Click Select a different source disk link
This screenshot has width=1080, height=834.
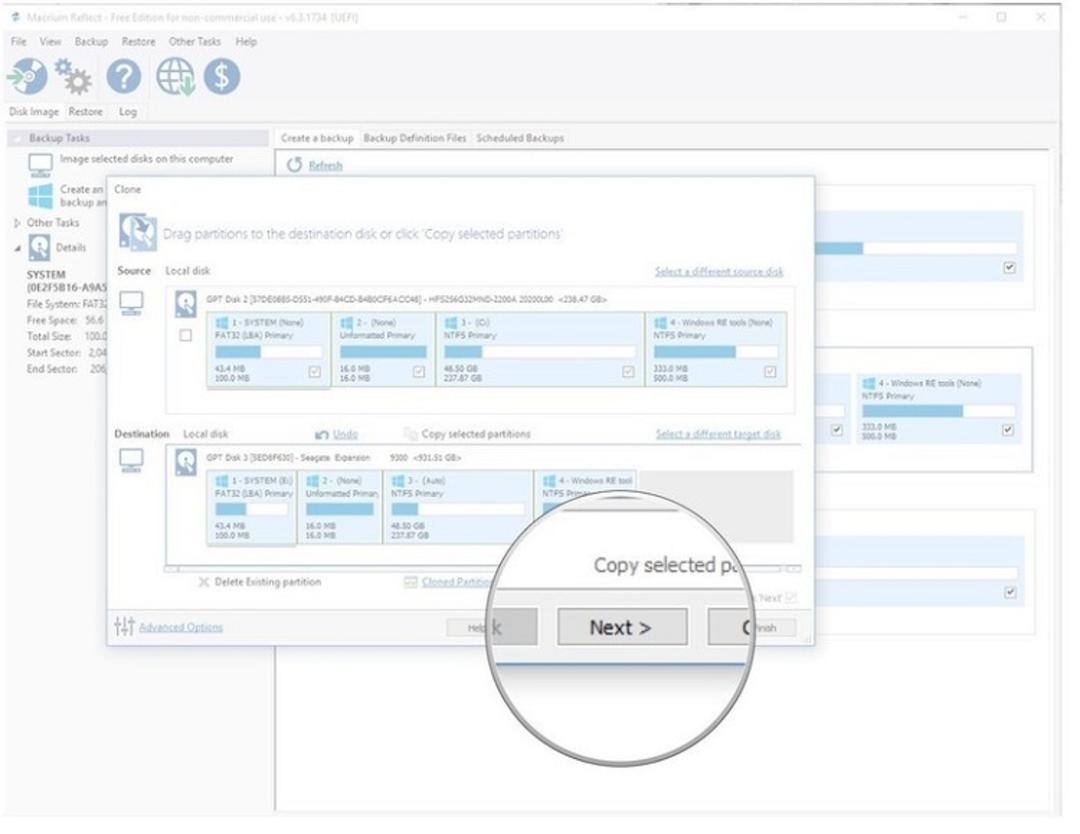point(718,271)
